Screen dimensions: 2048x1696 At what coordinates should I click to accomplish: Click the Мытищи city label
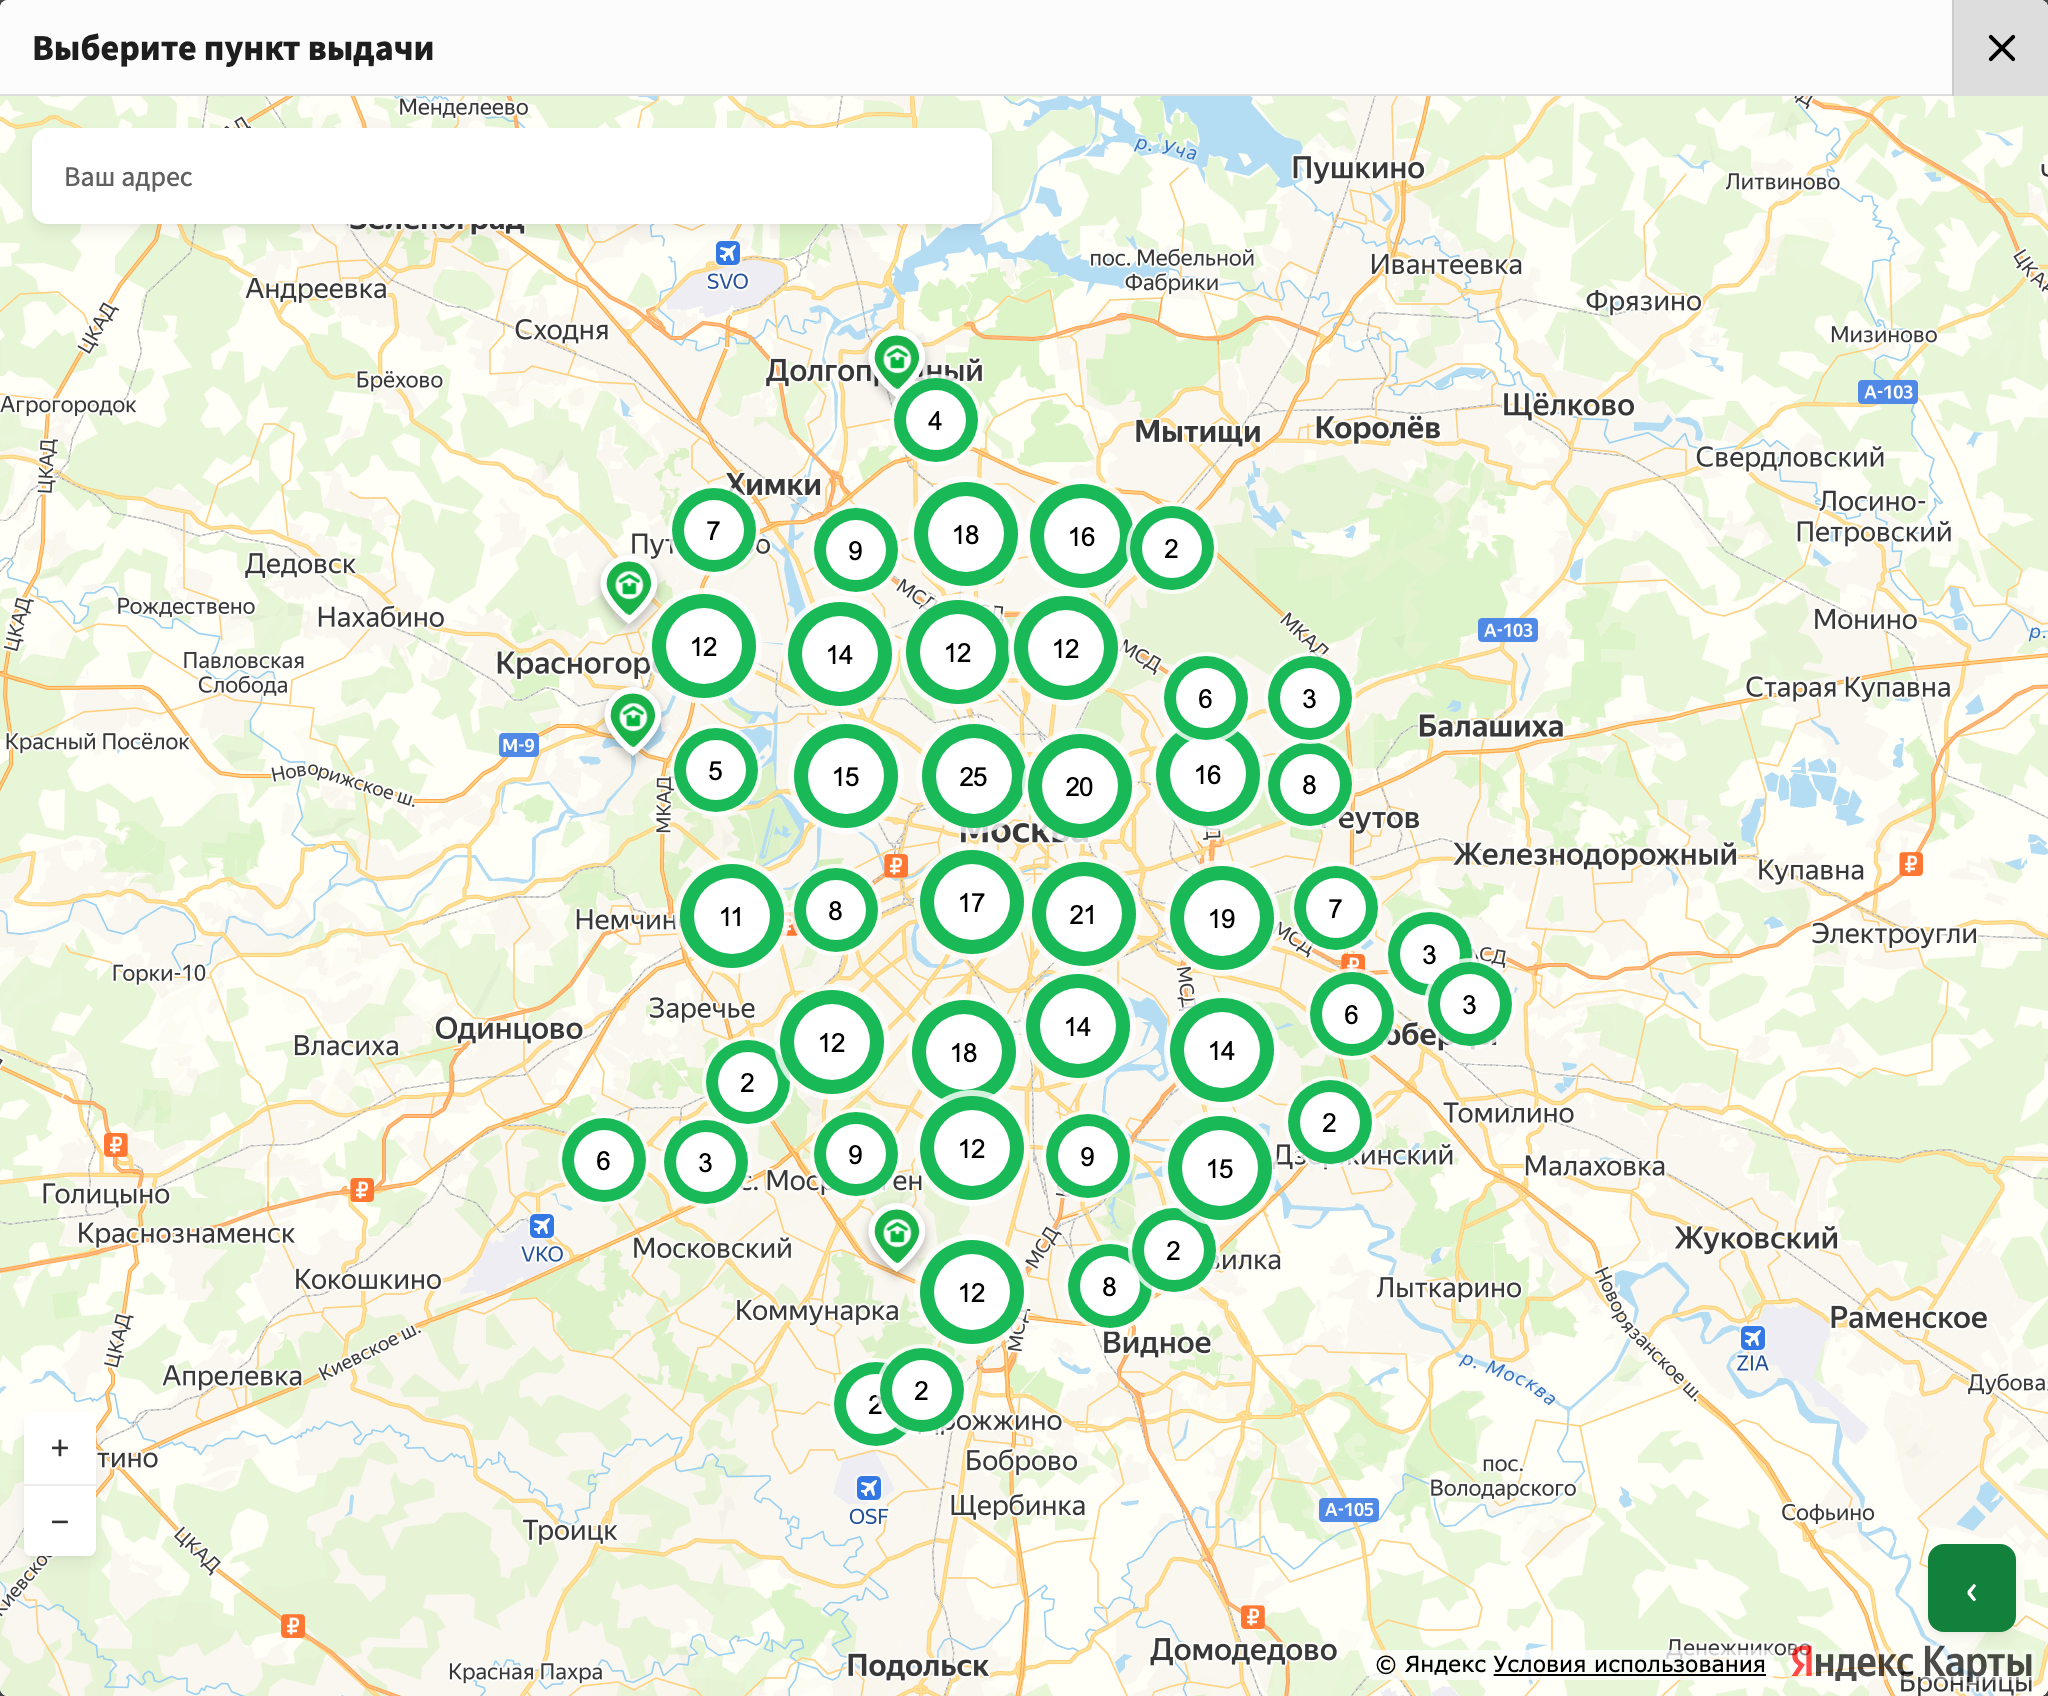pos(1197,432)
